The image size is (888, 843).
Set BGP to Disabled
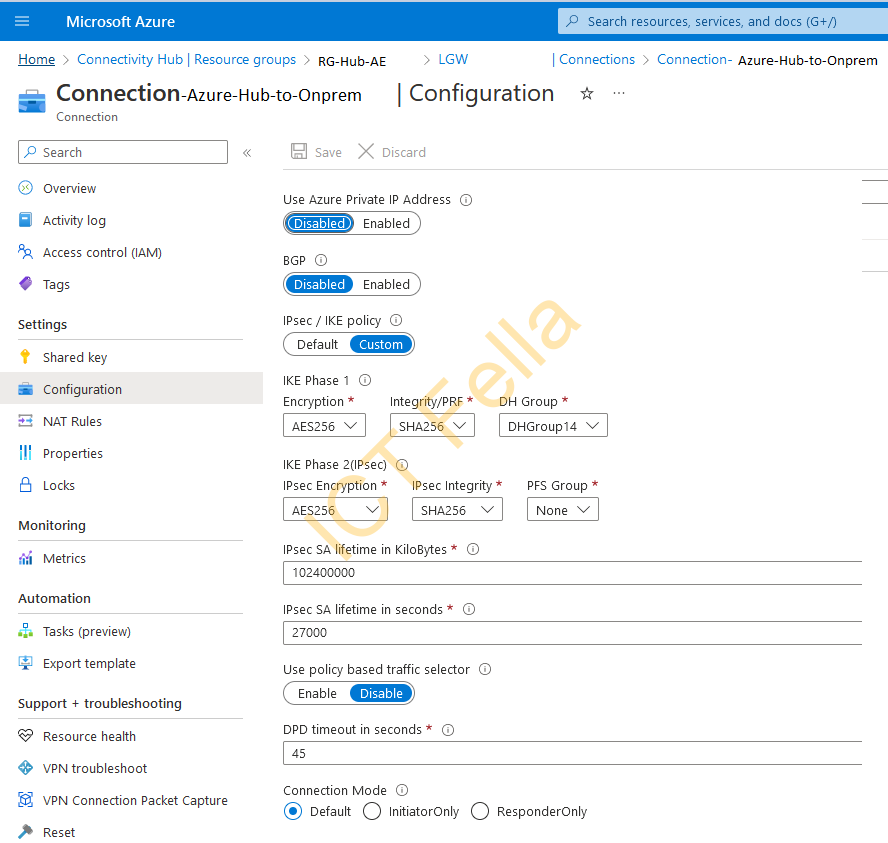[319, 284]
